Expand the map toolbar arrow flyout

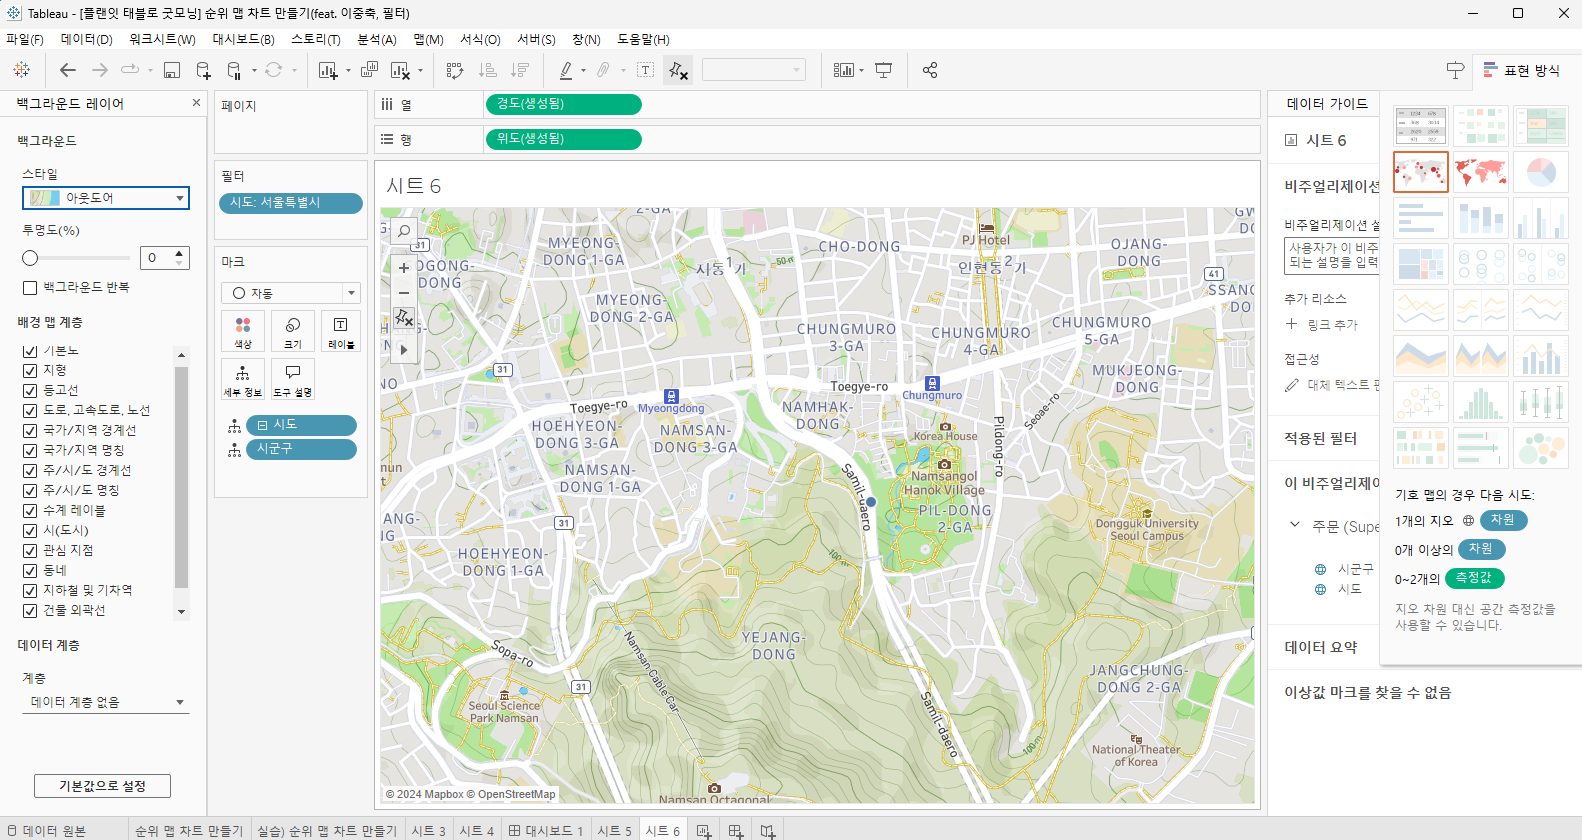[x=404, y=350]
